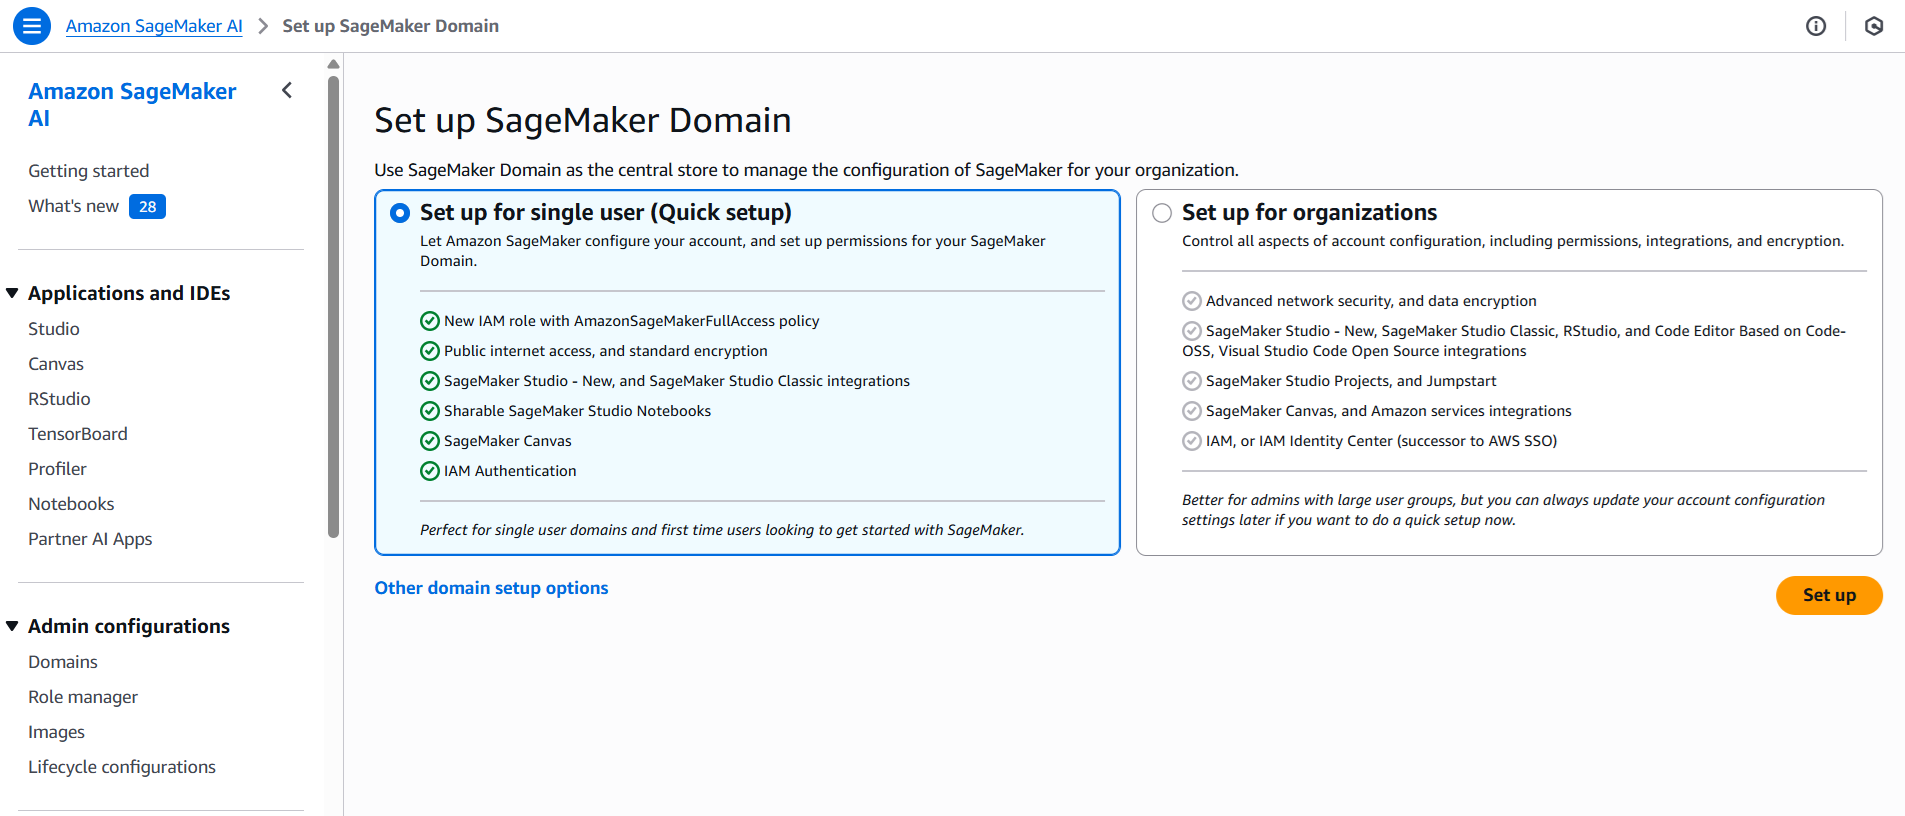Collapse sidebar using the left chevron icon
The image size is (1905, 816).
point(287,91)
